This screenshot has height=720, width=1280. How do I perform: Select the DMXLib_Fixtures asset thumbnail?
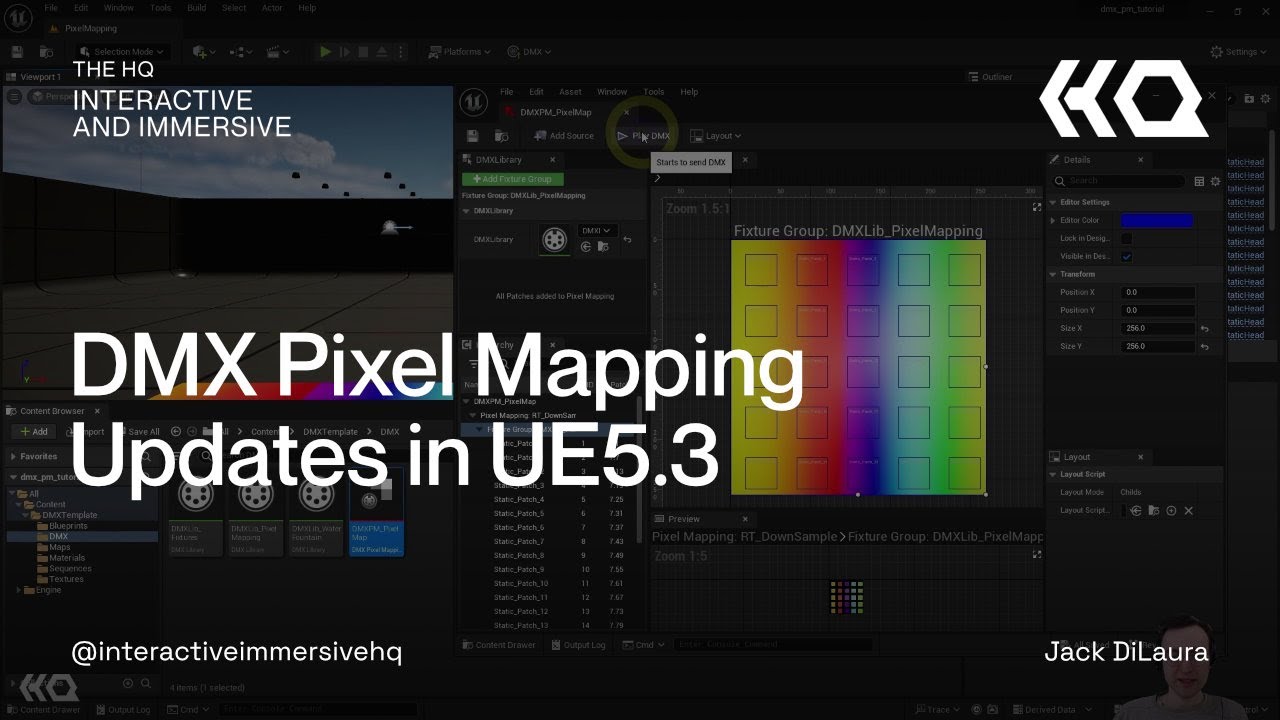coord(196,496)
